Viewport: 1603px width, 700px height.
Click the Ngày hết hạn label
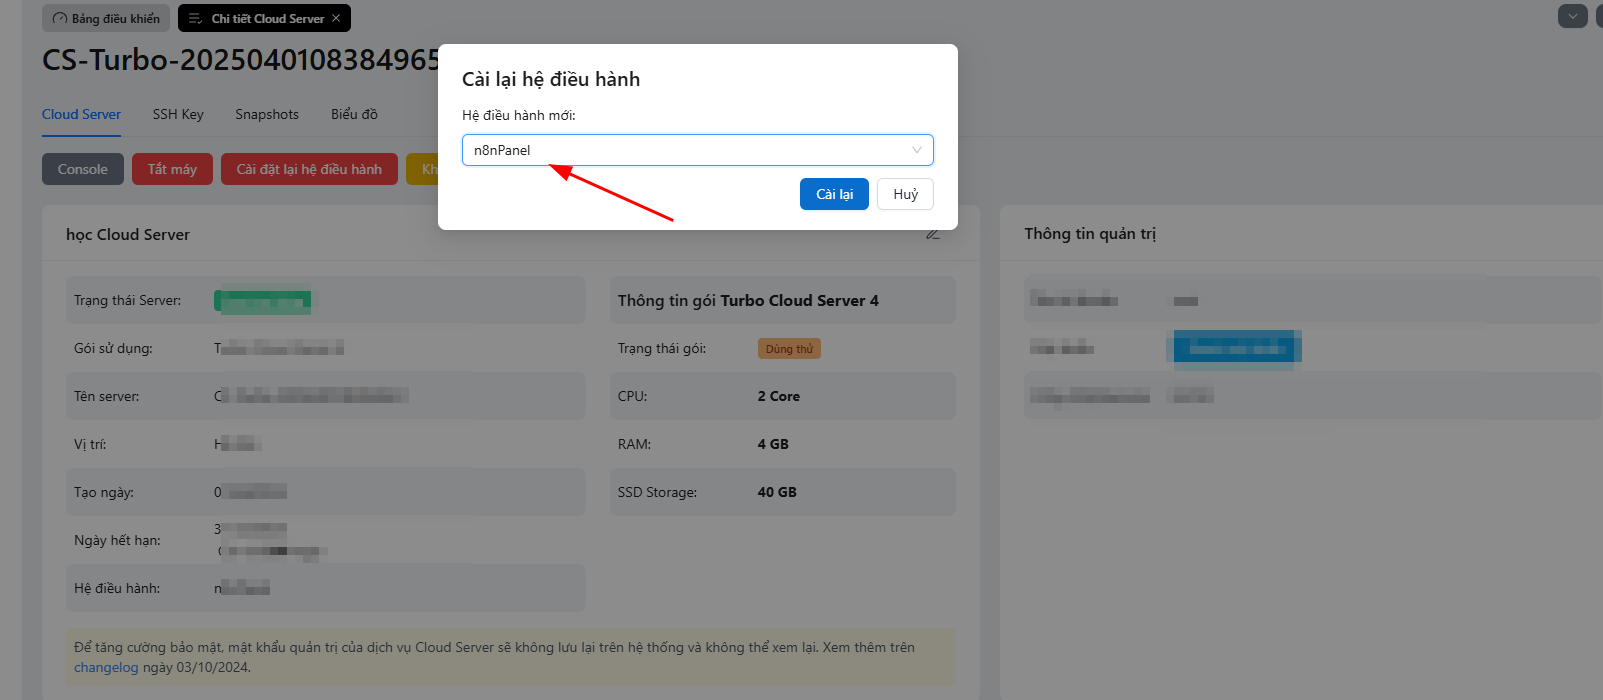pyautogui.click(x=117, y=540)
